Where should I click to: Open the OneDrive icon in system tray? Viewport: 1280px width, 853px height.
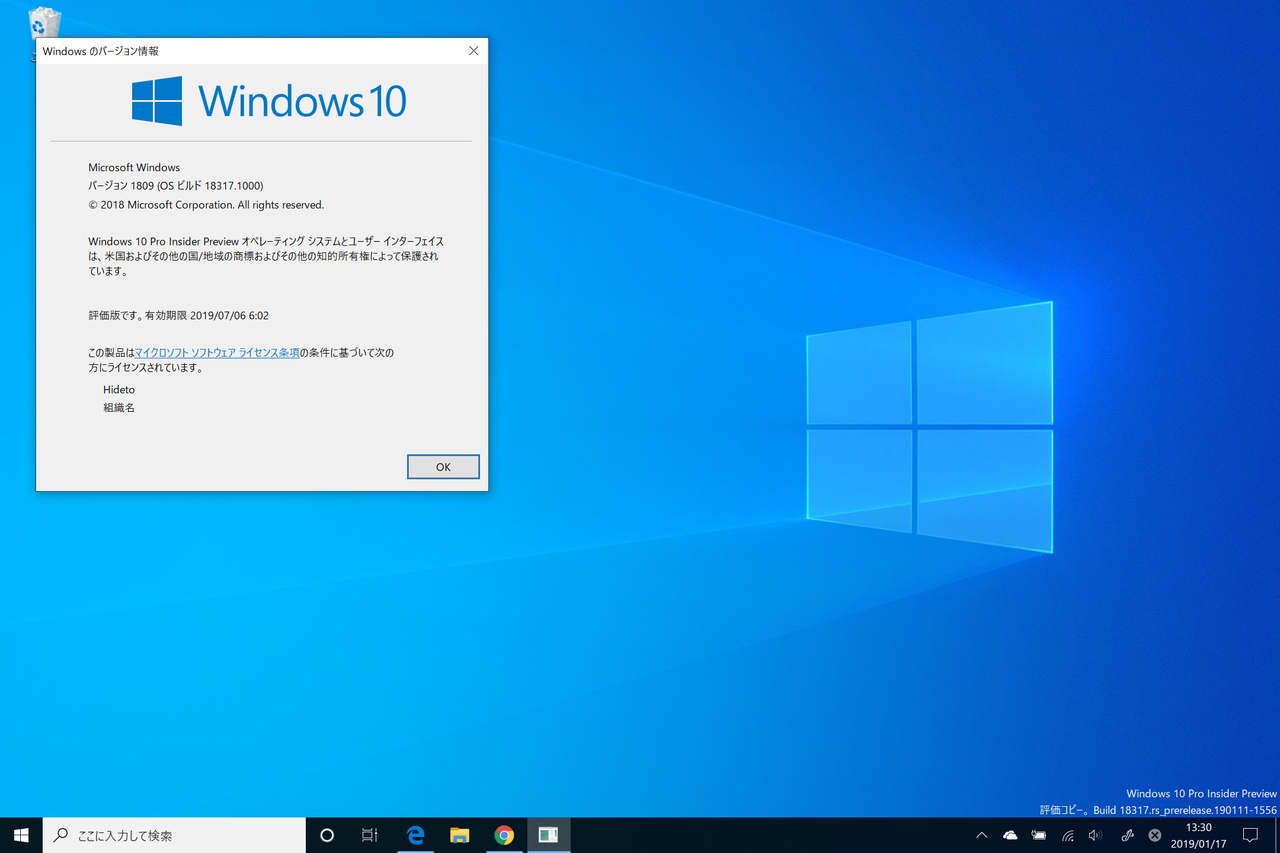pyautogui.click(x=1010, y=835)
